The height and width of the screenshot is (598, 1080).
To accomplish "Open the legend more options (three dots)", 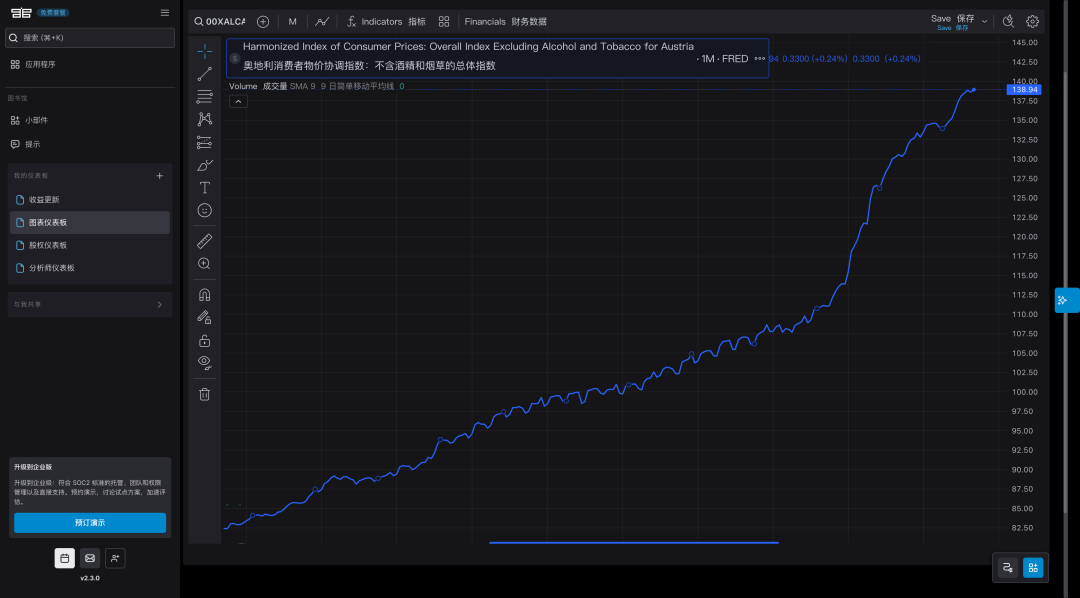I will click(759, 59).
